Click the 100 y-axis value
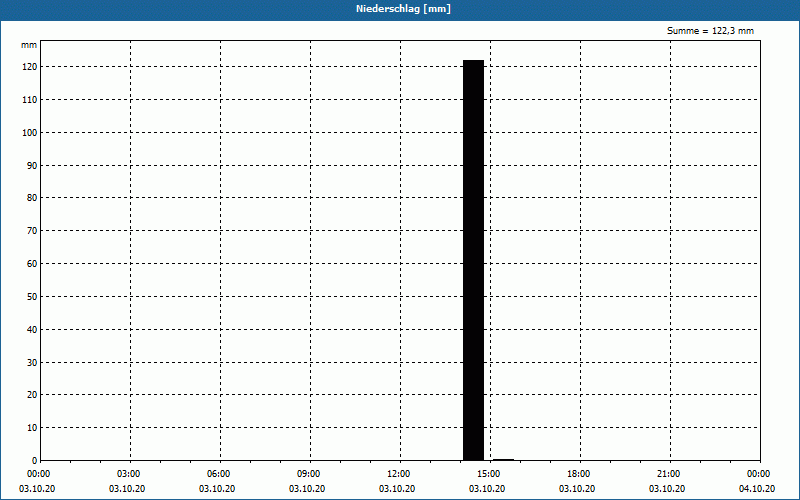The height and width of the screenshot is (500, 800). coord(30,133)
